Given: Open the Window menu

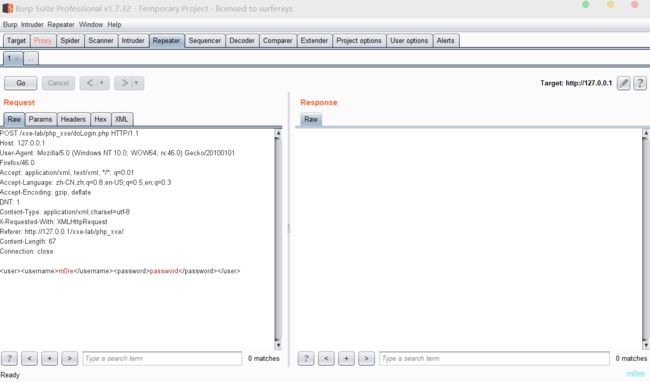Looking at the screenshot, I should point(91,25).
